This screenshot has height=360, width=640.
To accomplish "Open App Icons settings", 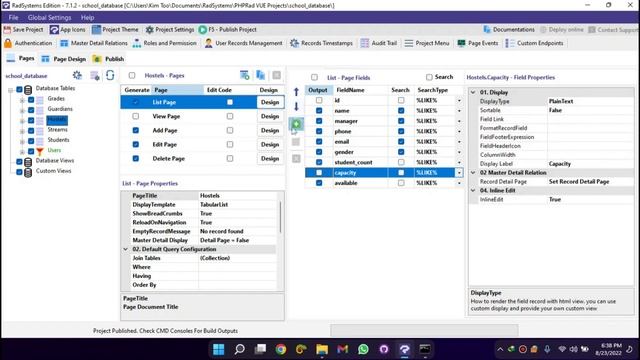I will [67, 29].
